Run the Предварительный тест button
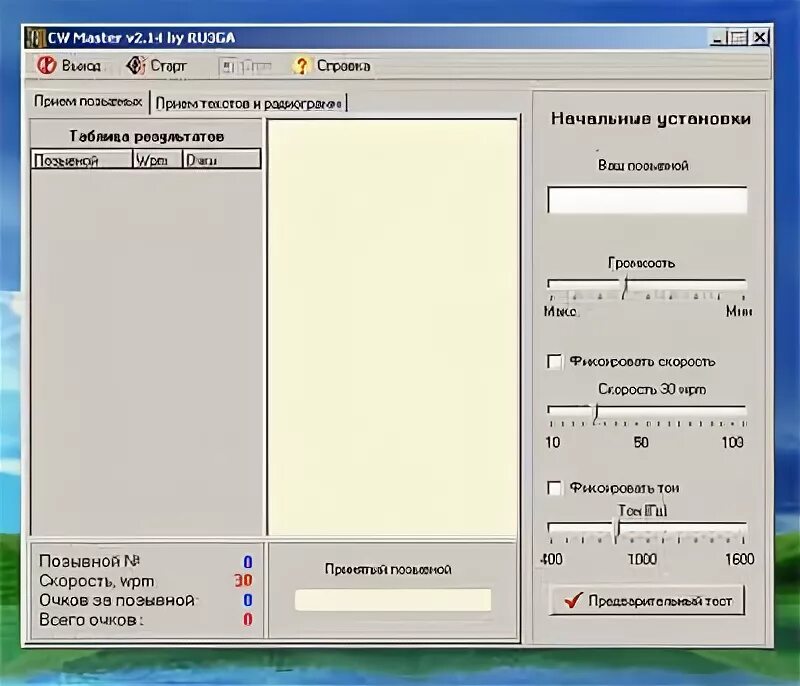The height and width of the screenshot is (686, 800). point(647,601)
